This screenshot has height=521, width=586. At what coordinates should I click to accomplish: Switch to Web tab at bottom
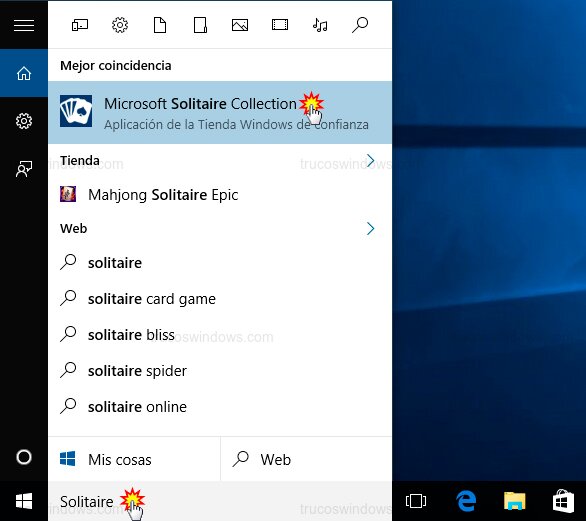click(306, 459)
